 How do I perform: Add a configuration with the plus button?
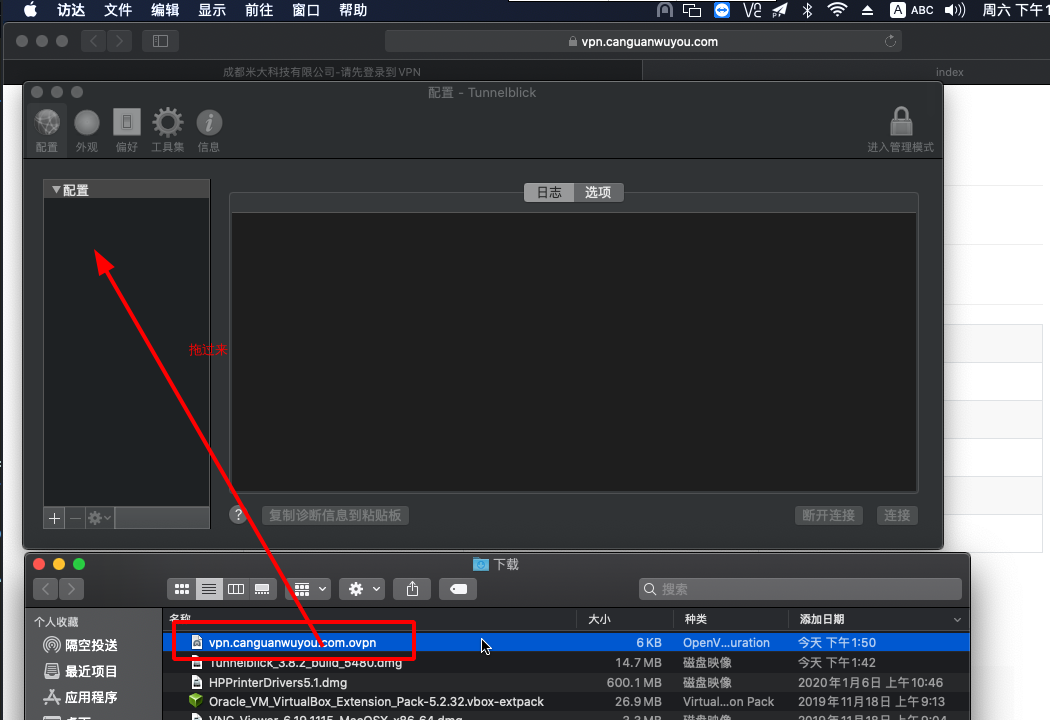[54, 518]
